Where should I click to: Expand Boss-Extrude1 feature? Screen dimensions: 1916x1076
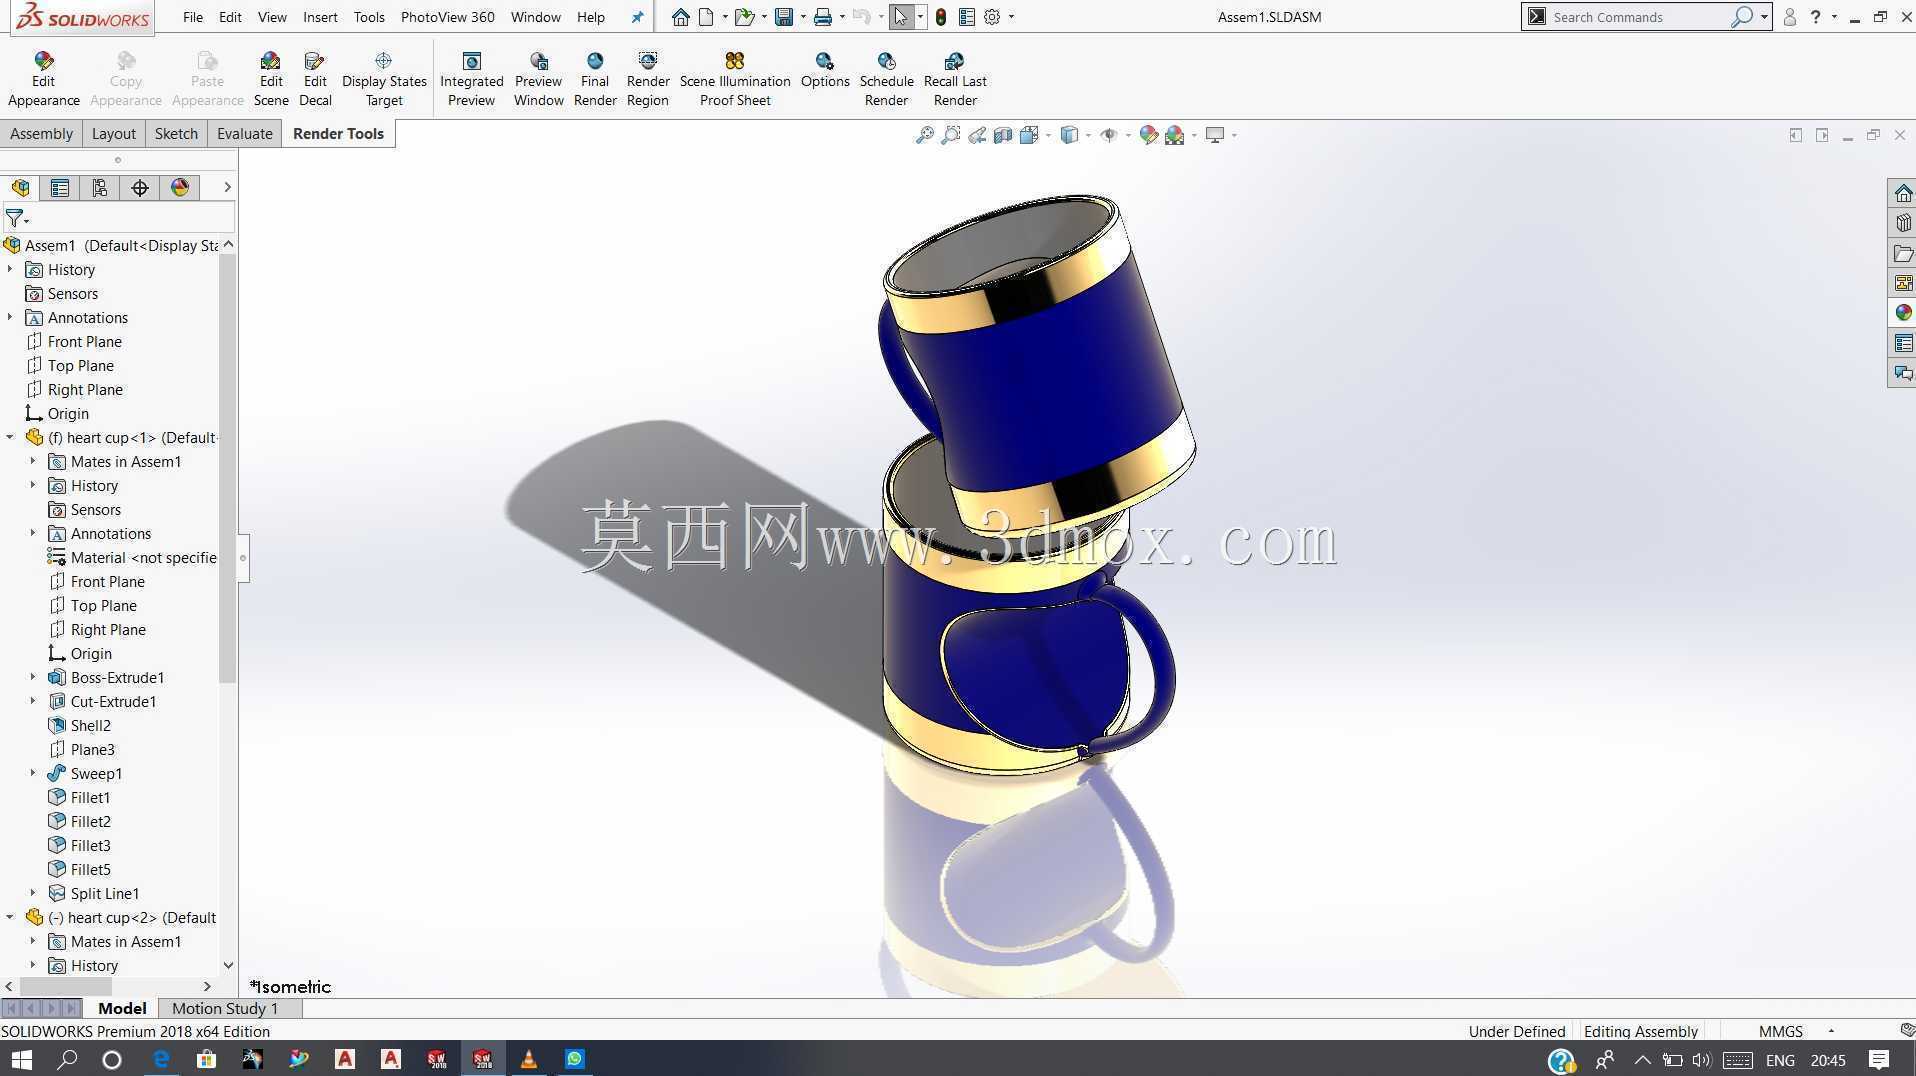(x=32, y=677)
